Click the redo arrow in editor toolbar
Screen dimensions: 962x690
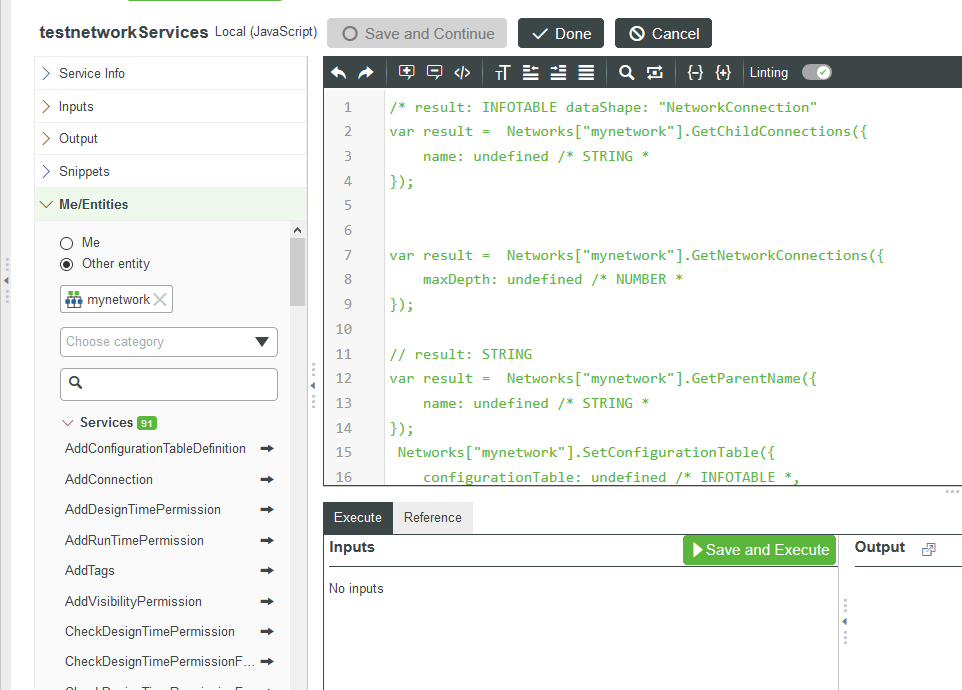point(366,72)
